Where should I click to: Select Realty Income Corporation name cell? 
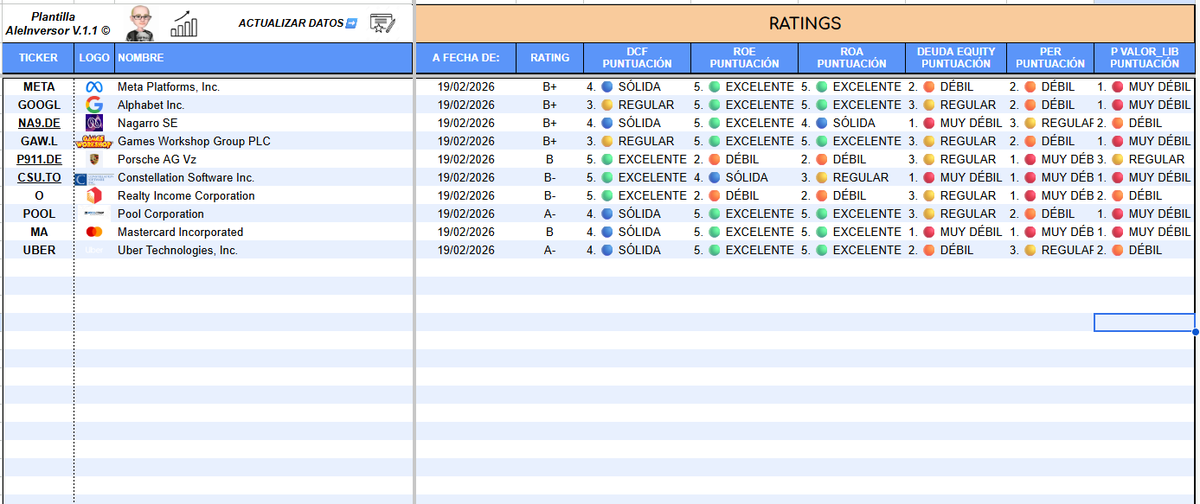tap(263, 196)
